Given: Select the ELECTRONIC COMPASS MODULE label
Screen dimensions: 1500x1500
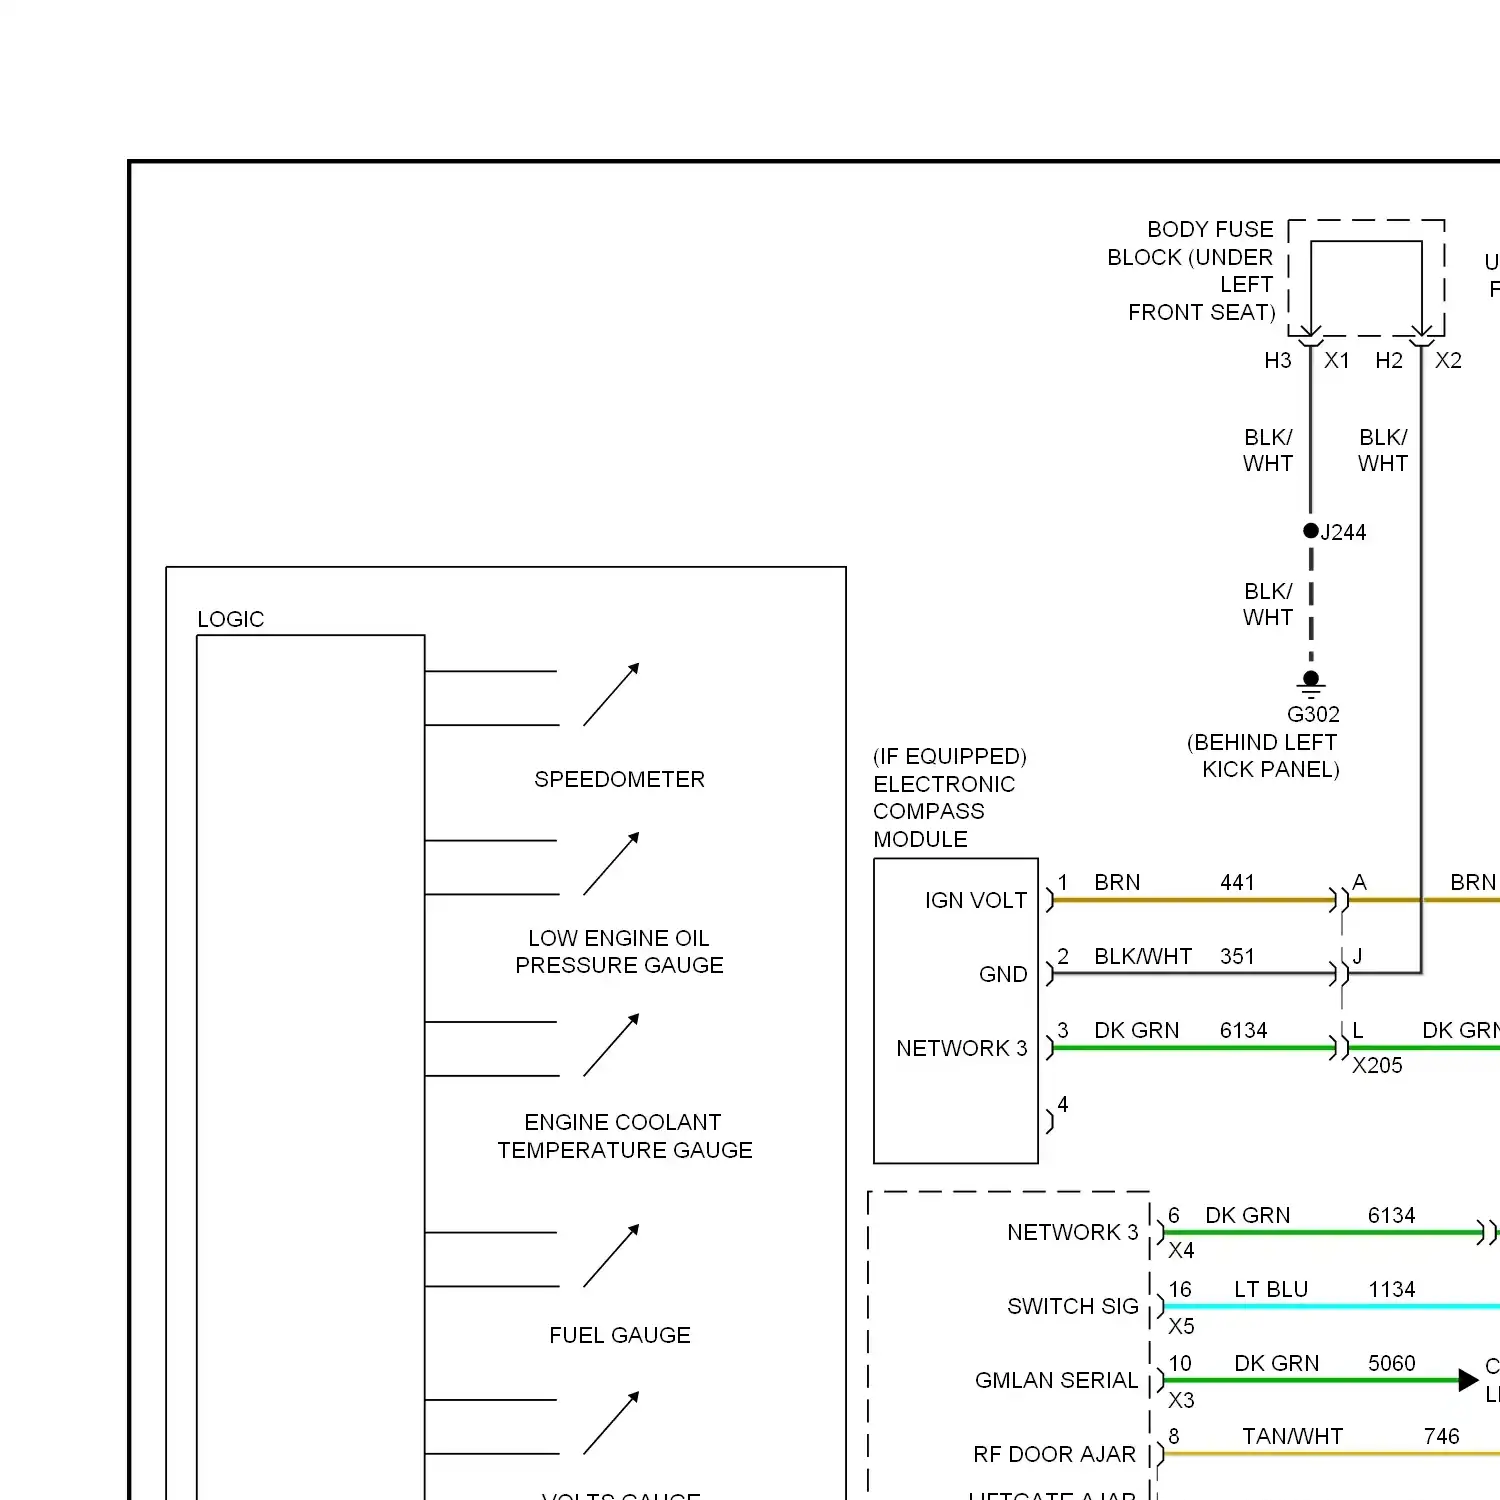Looking at the screenshot, I should pos(944,811).
